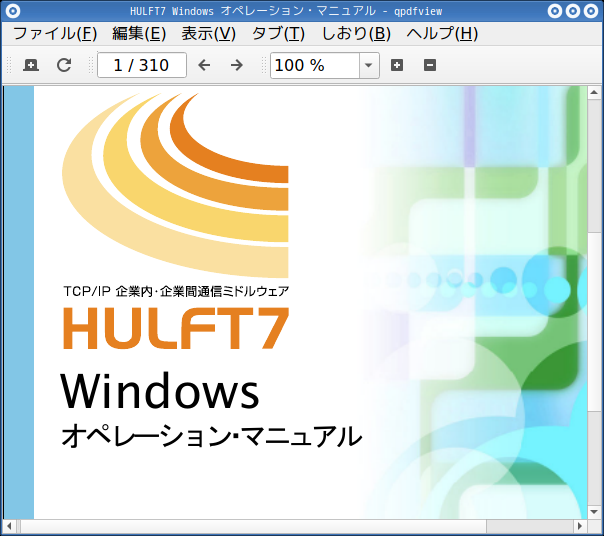Click the vertical scrollbar down arrow
This screenshot has height=536, width=604.
(594, 512)
